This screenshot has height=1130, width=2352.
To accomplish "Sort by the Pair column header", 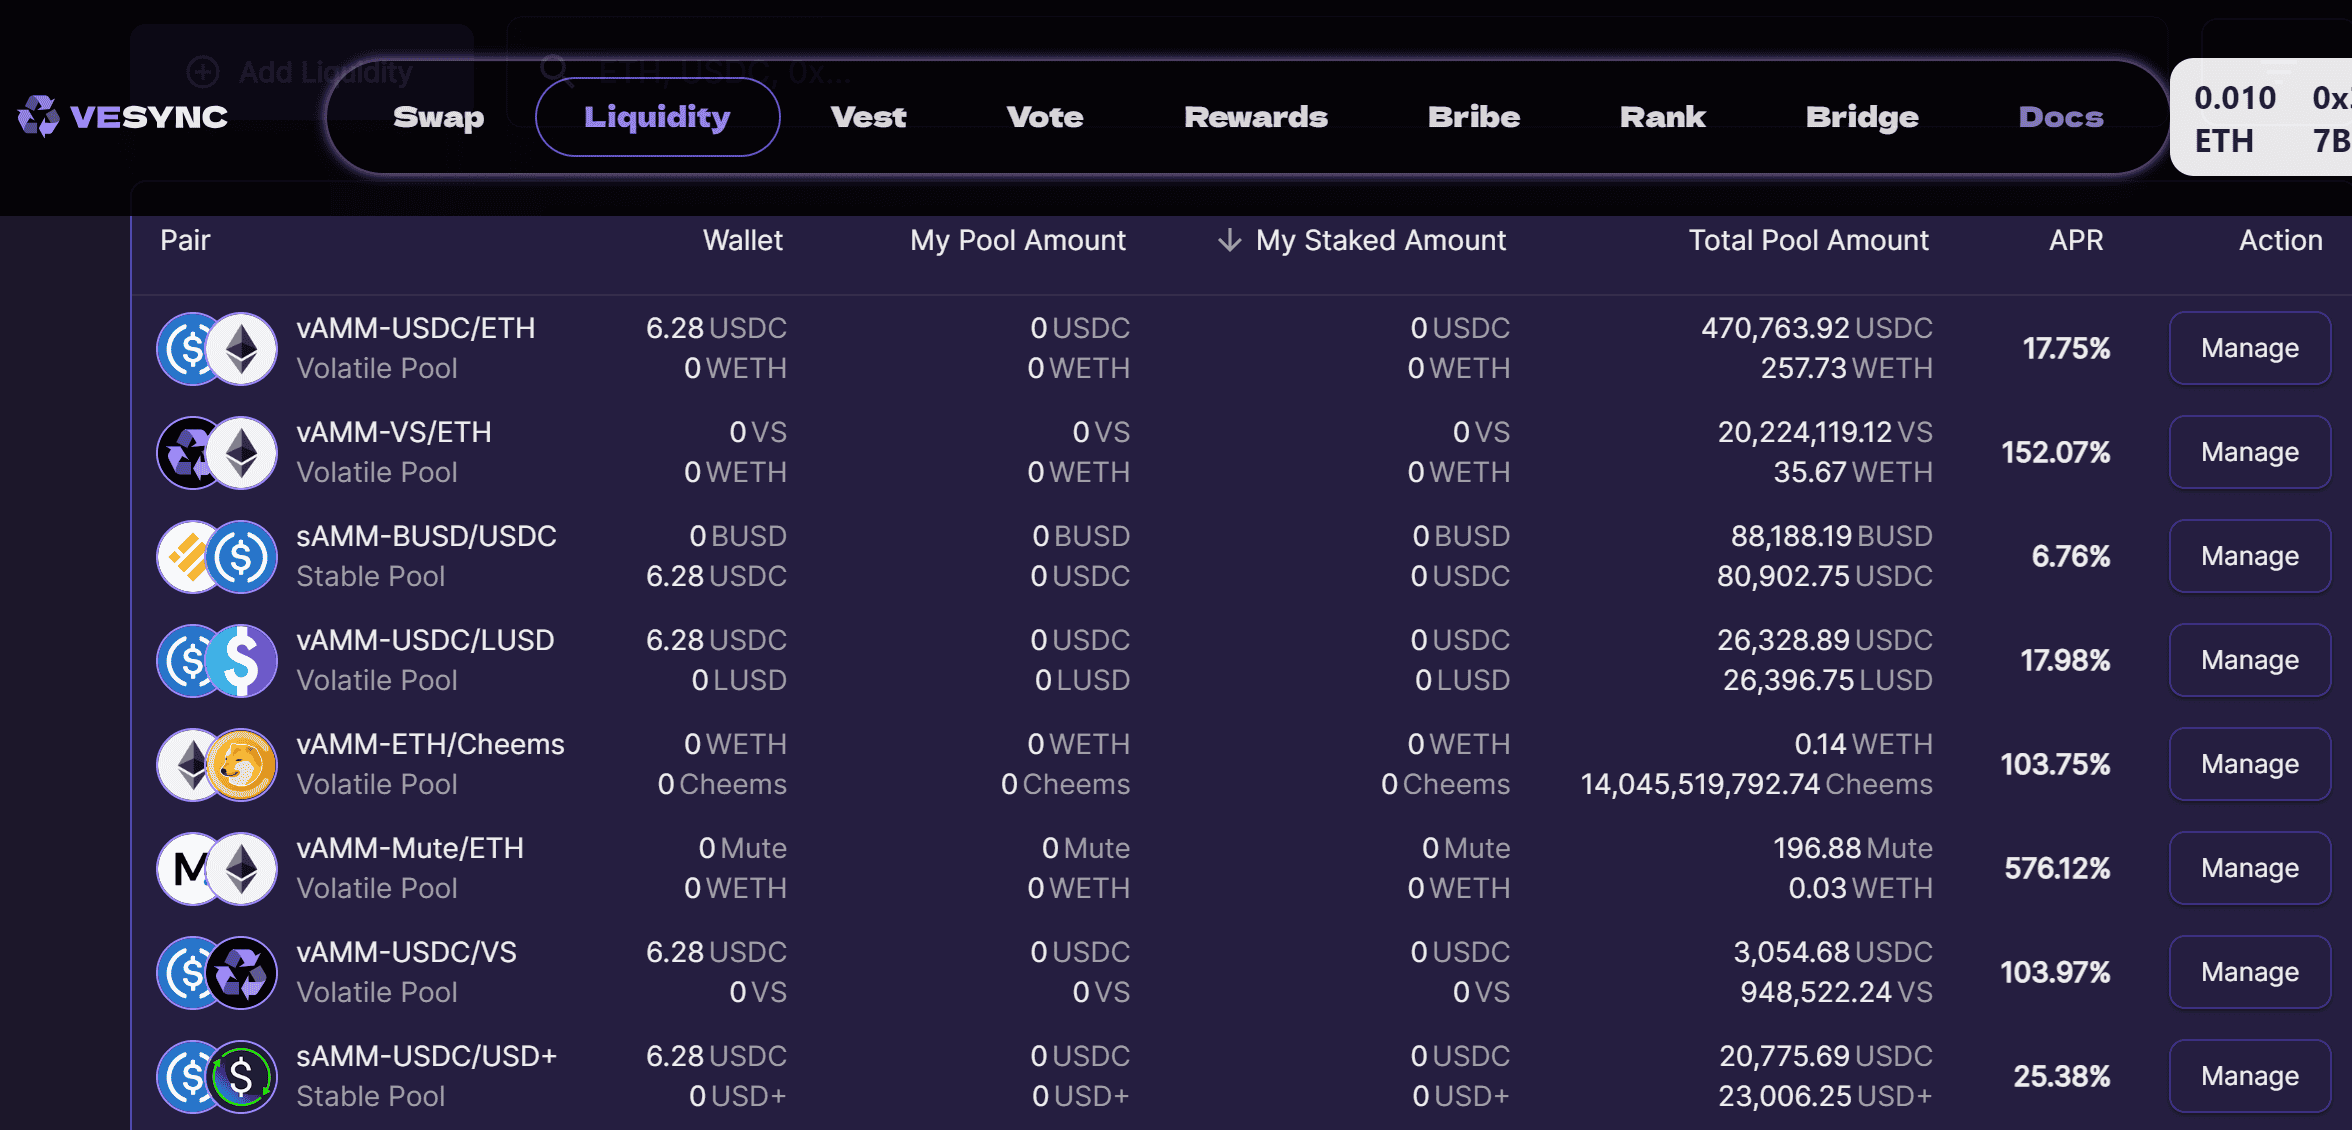I will coord(185,241).
